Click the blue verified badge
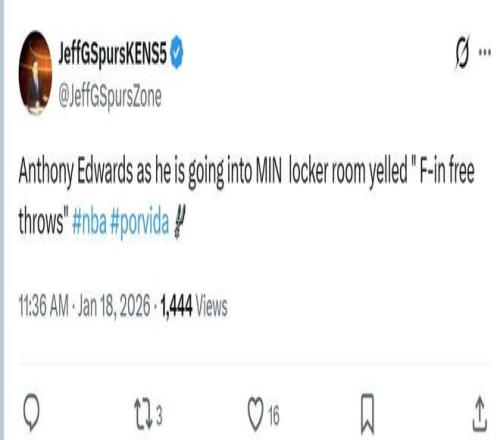Viewport: 500px width, 440px height. [177, 52]
